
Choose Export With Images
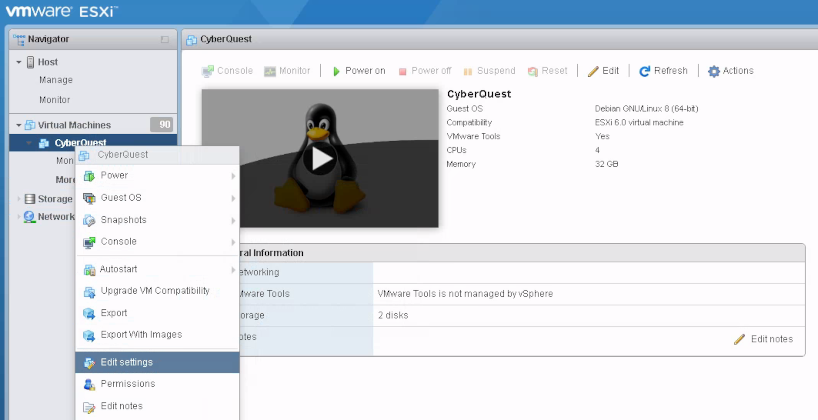[x=157, y=335]
